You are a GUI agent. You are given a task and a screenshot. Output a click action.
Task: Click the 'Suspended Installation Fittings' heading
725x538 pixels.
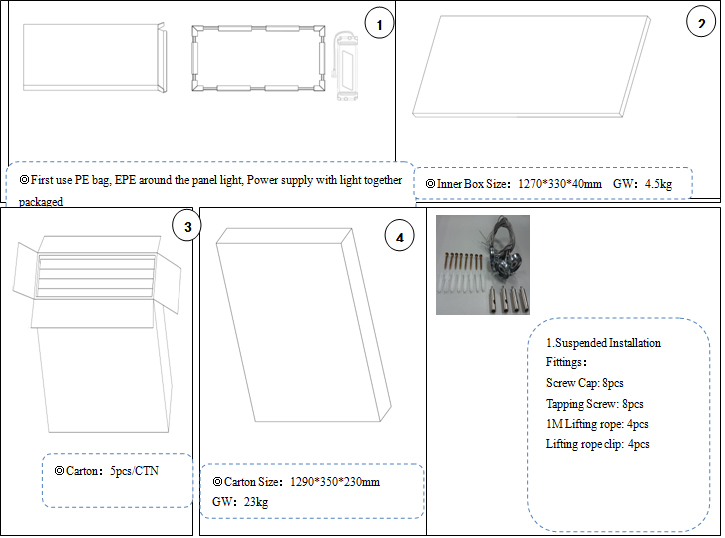click(603, 353)
